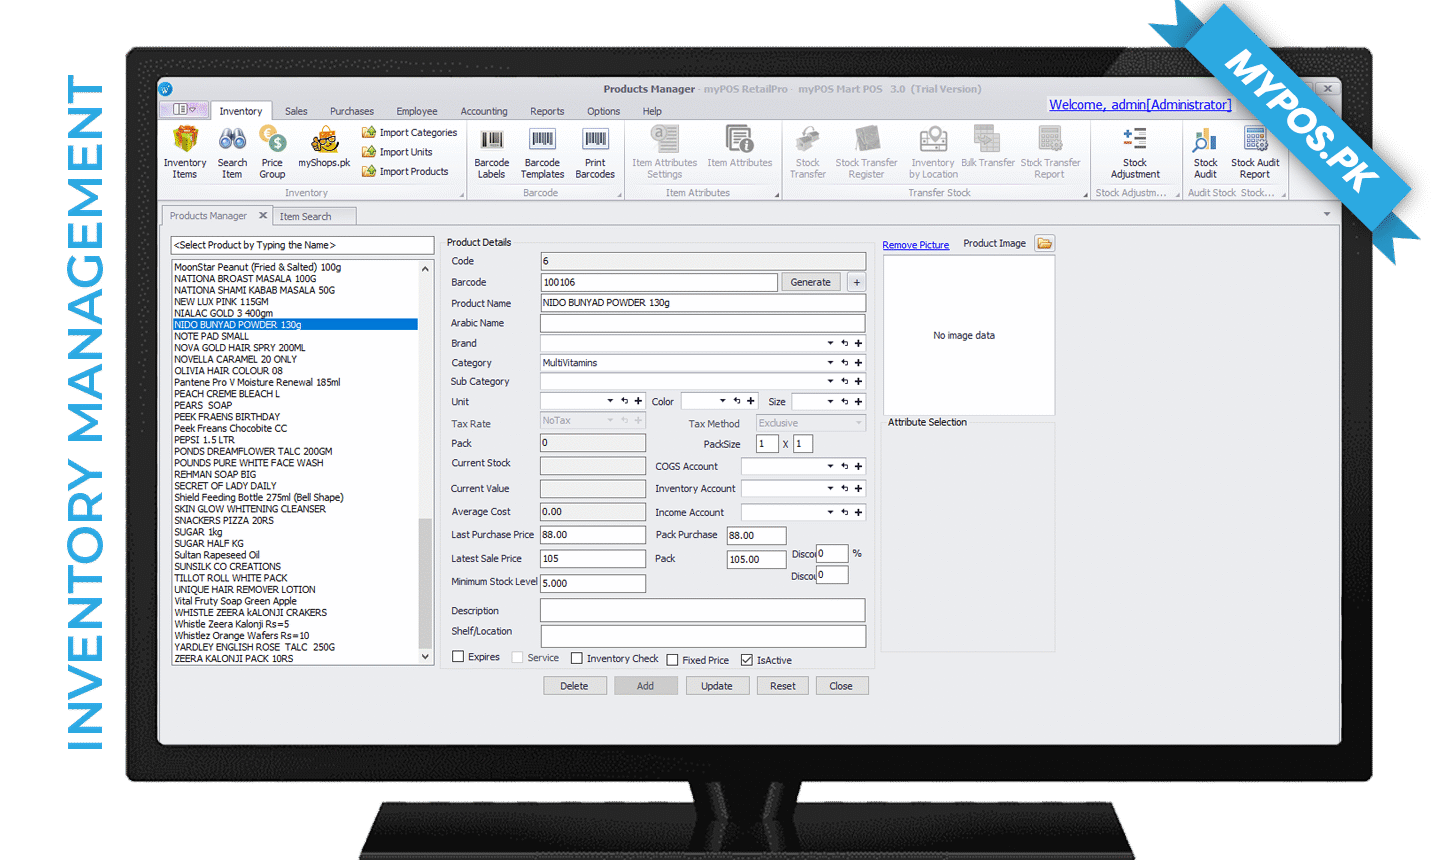Click the Update button

(x=717, y=686)
